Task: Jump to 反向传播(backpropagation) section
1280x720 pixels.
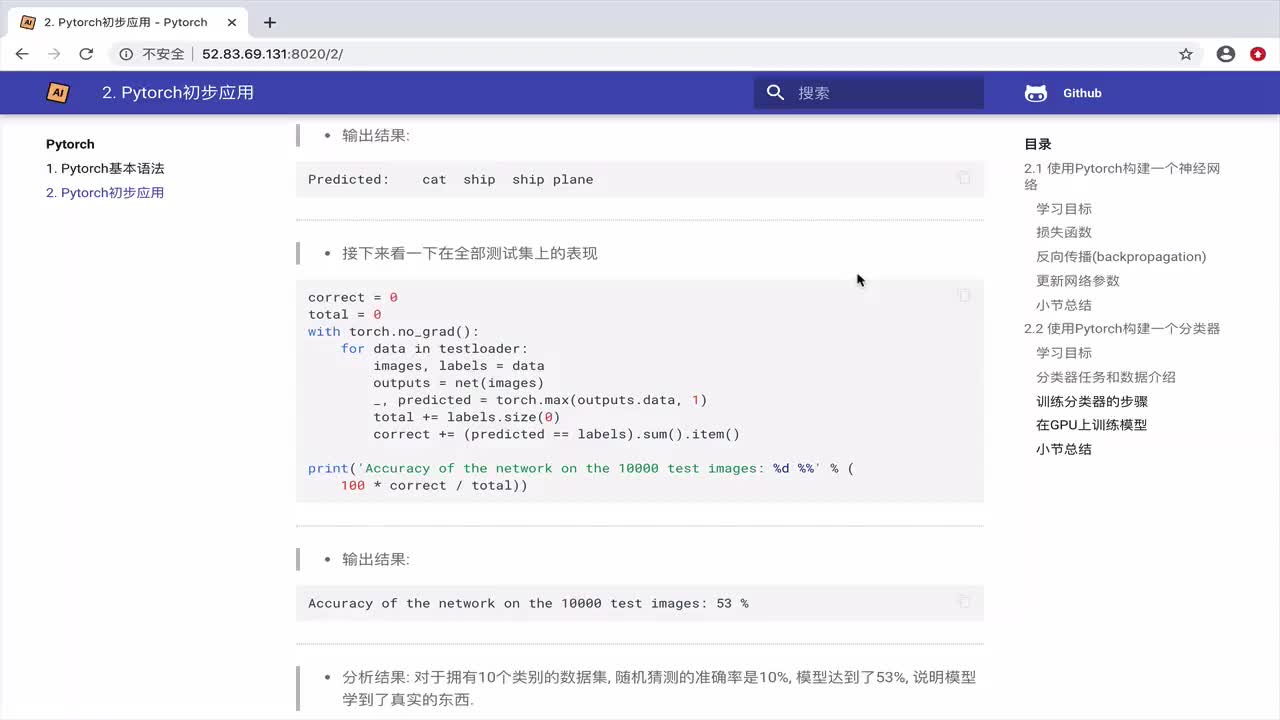Action: pos(1121,257)
